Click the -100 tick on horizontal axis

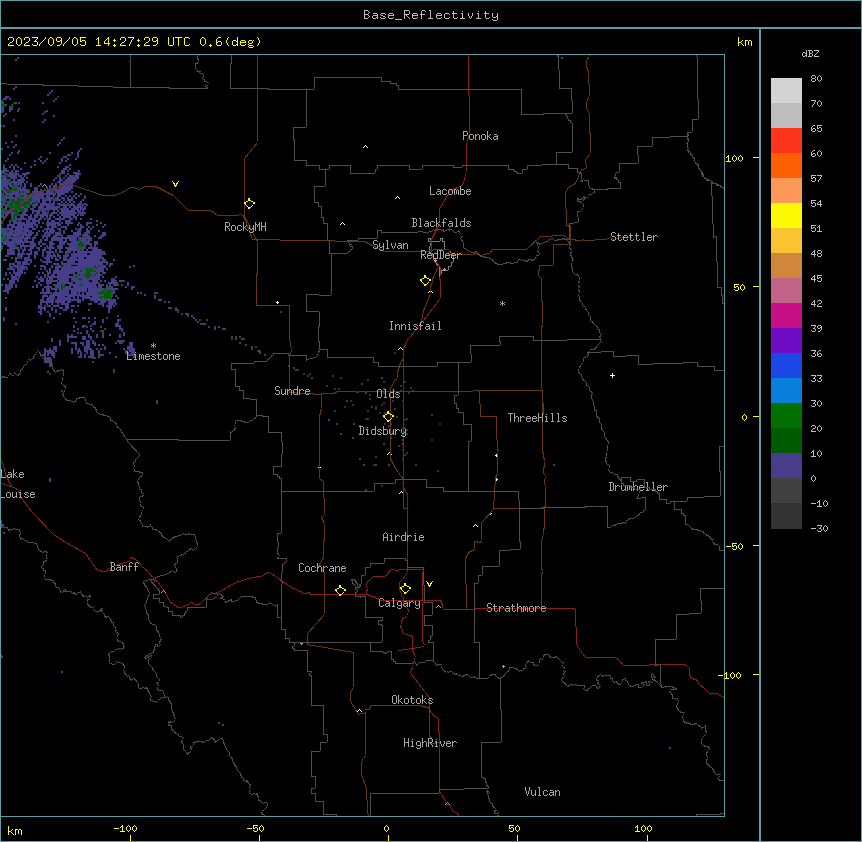126,828
